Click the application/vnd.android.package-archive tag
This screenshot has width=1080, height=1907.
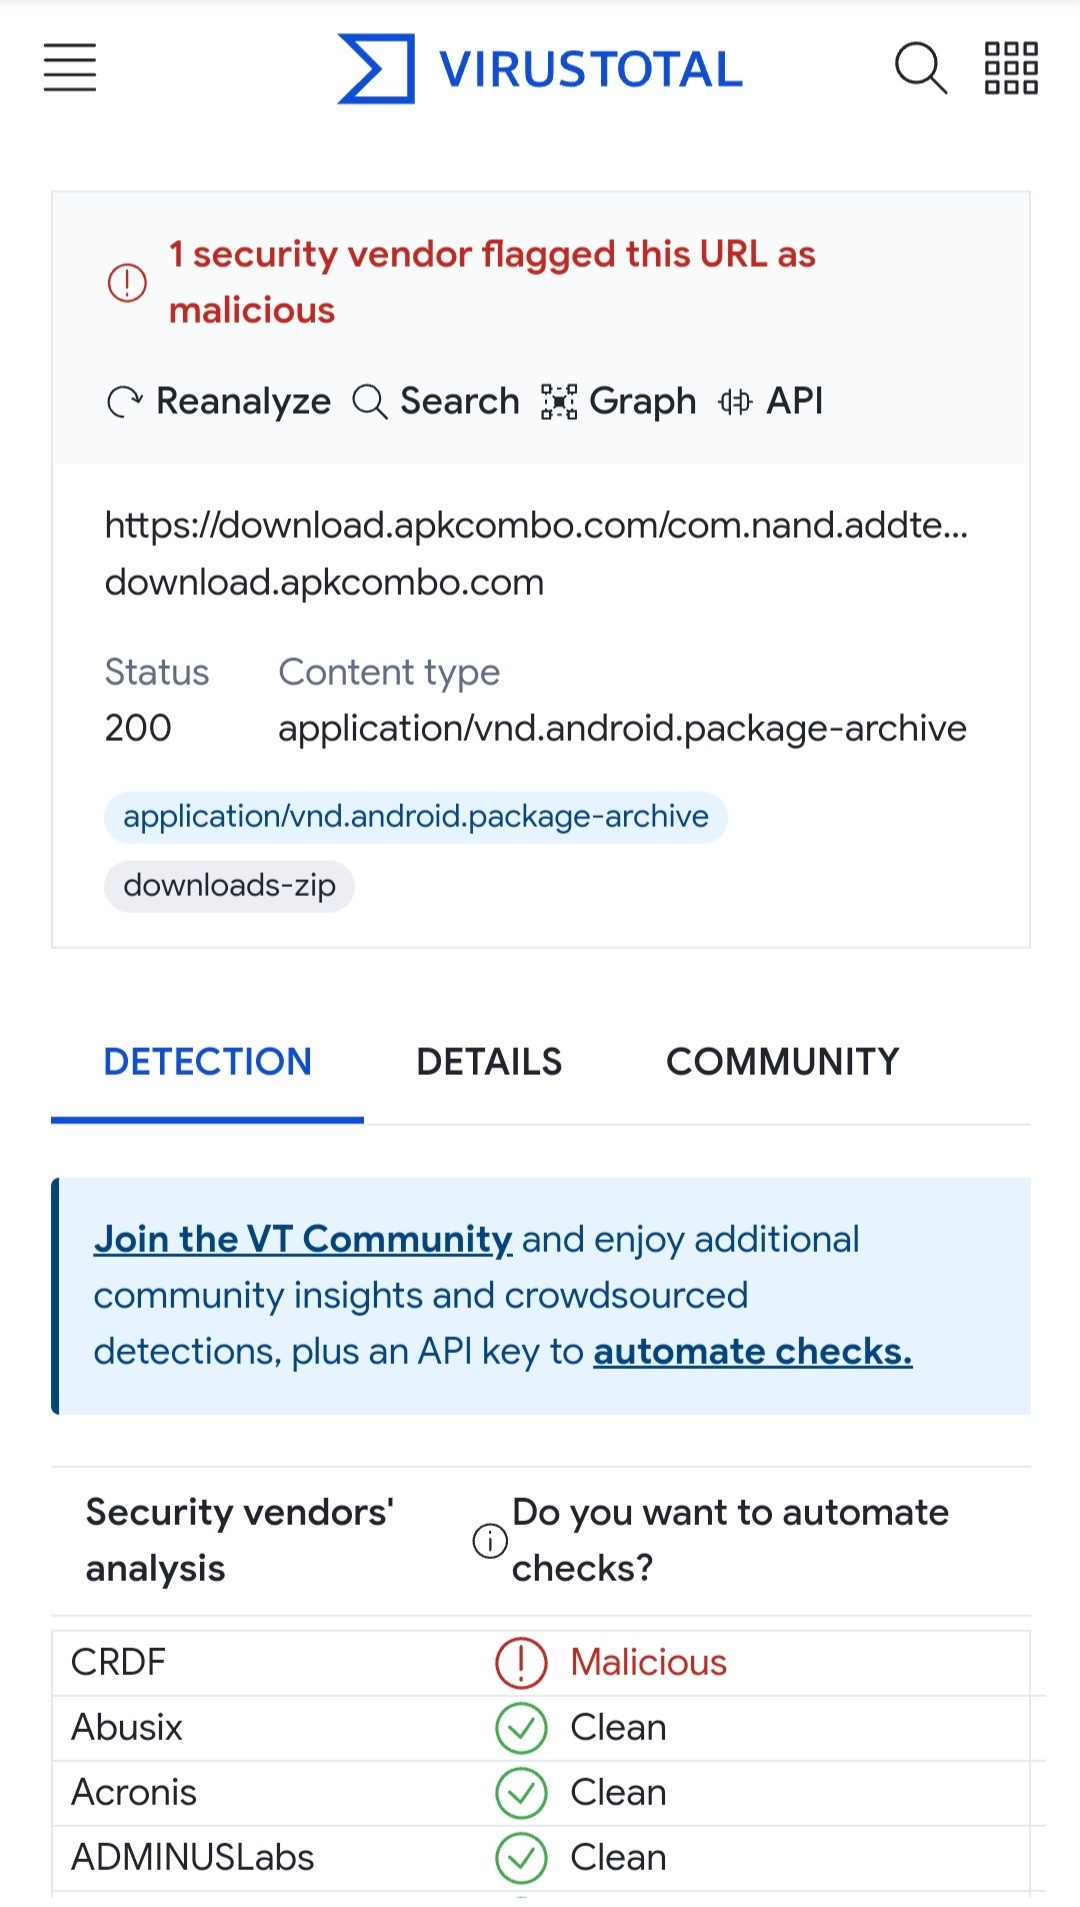[x=415, y=817]
